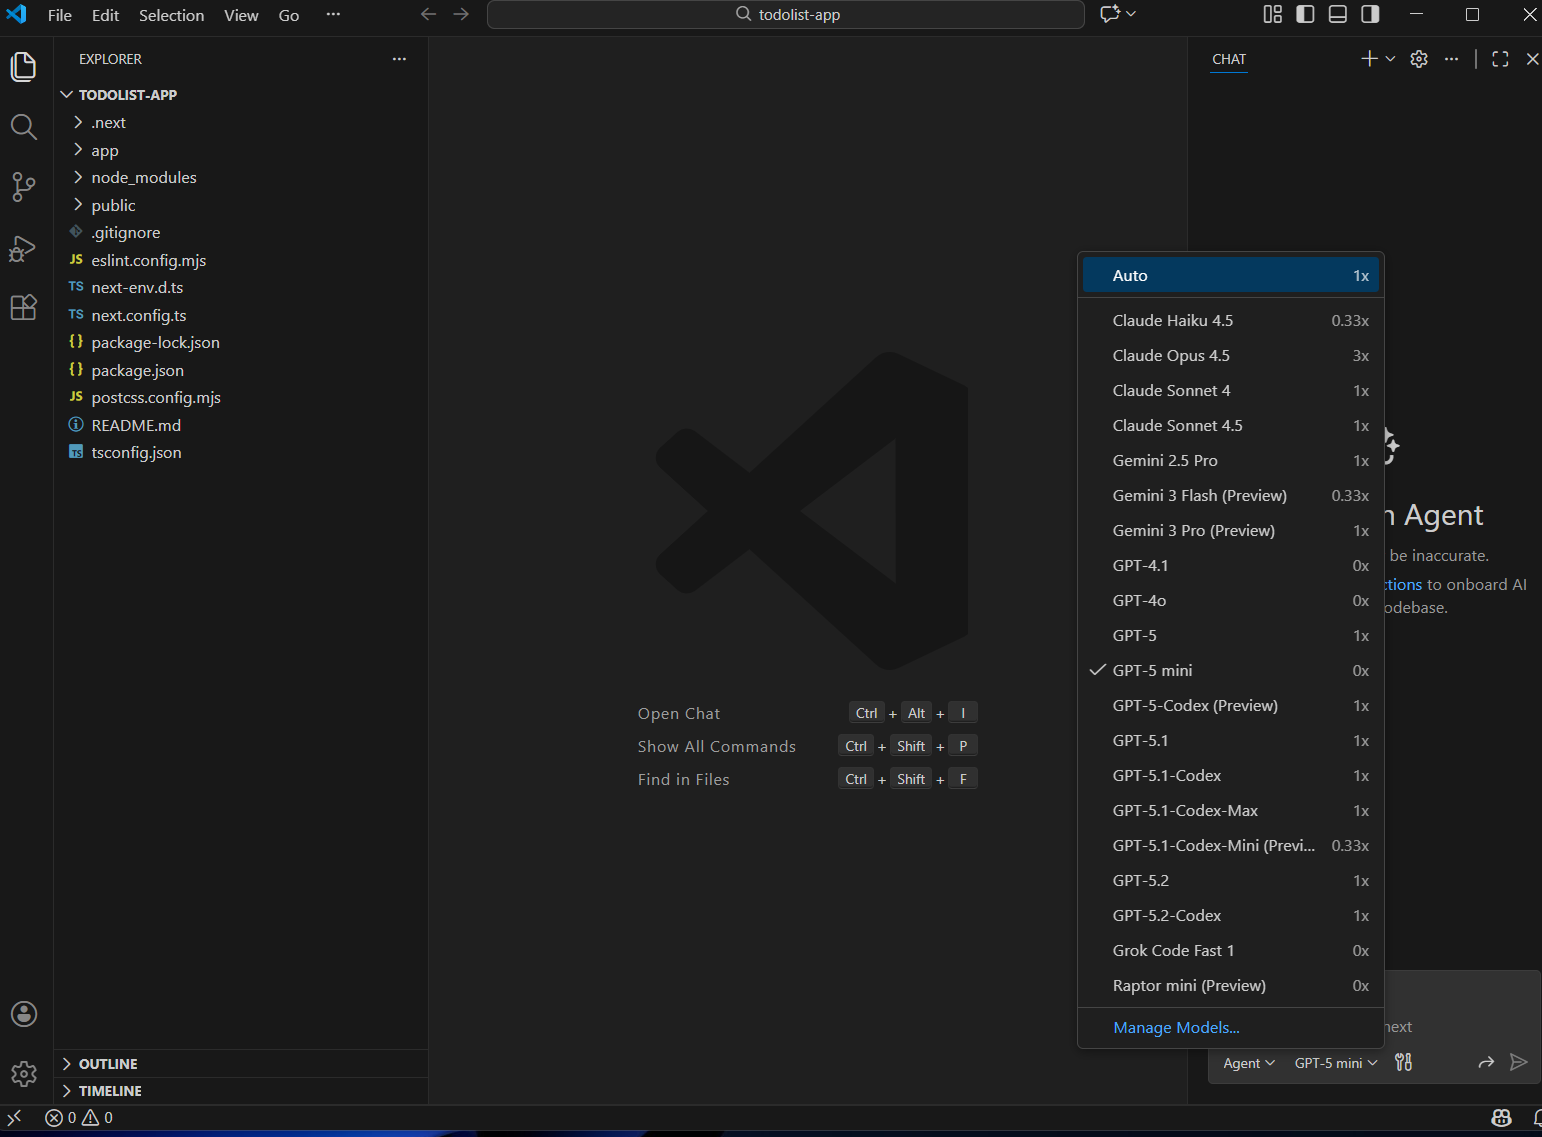Open README.md file

pyautogui.click(x=241, y=425)
